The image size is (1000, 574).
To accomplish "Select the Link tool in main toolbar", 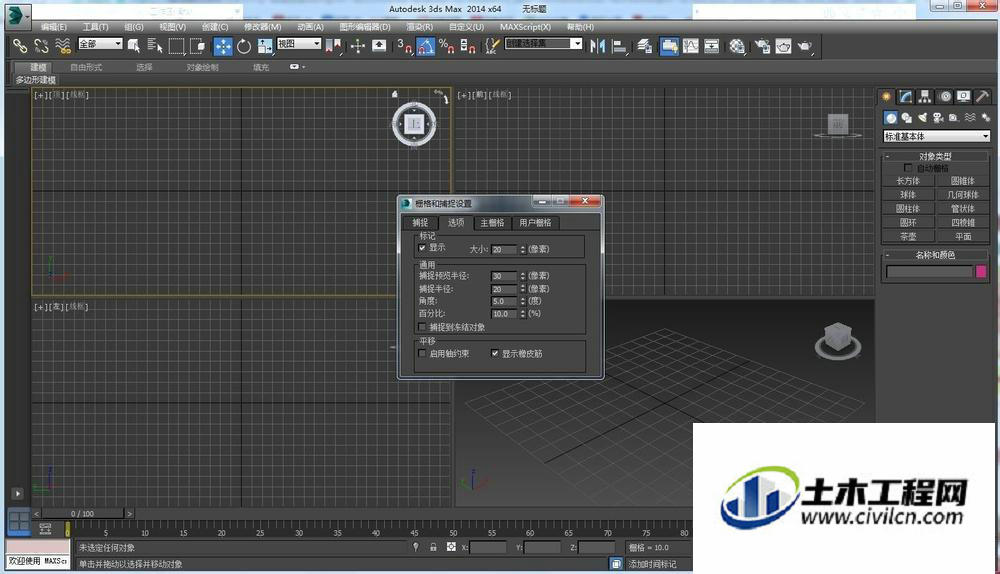I will (20, 46).
